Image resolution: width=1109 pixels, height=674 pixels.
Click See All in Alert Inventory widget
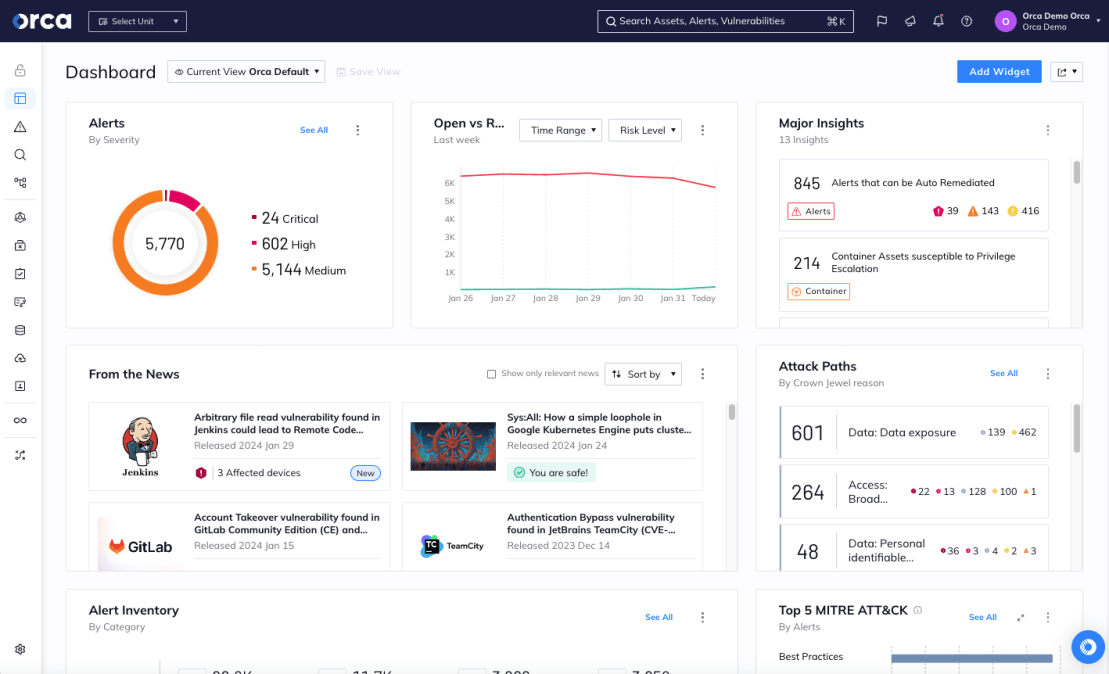point(658,617)
